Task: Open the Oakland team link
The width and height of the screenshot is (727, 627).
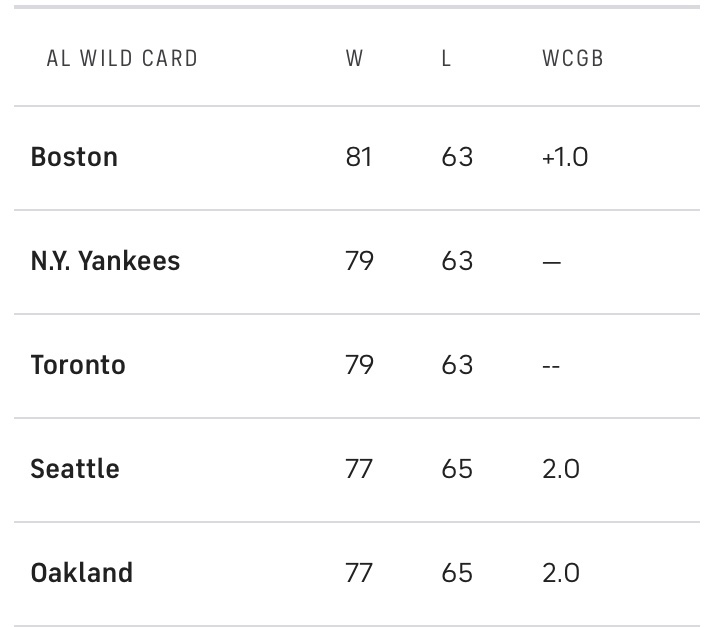Action: [x=82, y=573]
